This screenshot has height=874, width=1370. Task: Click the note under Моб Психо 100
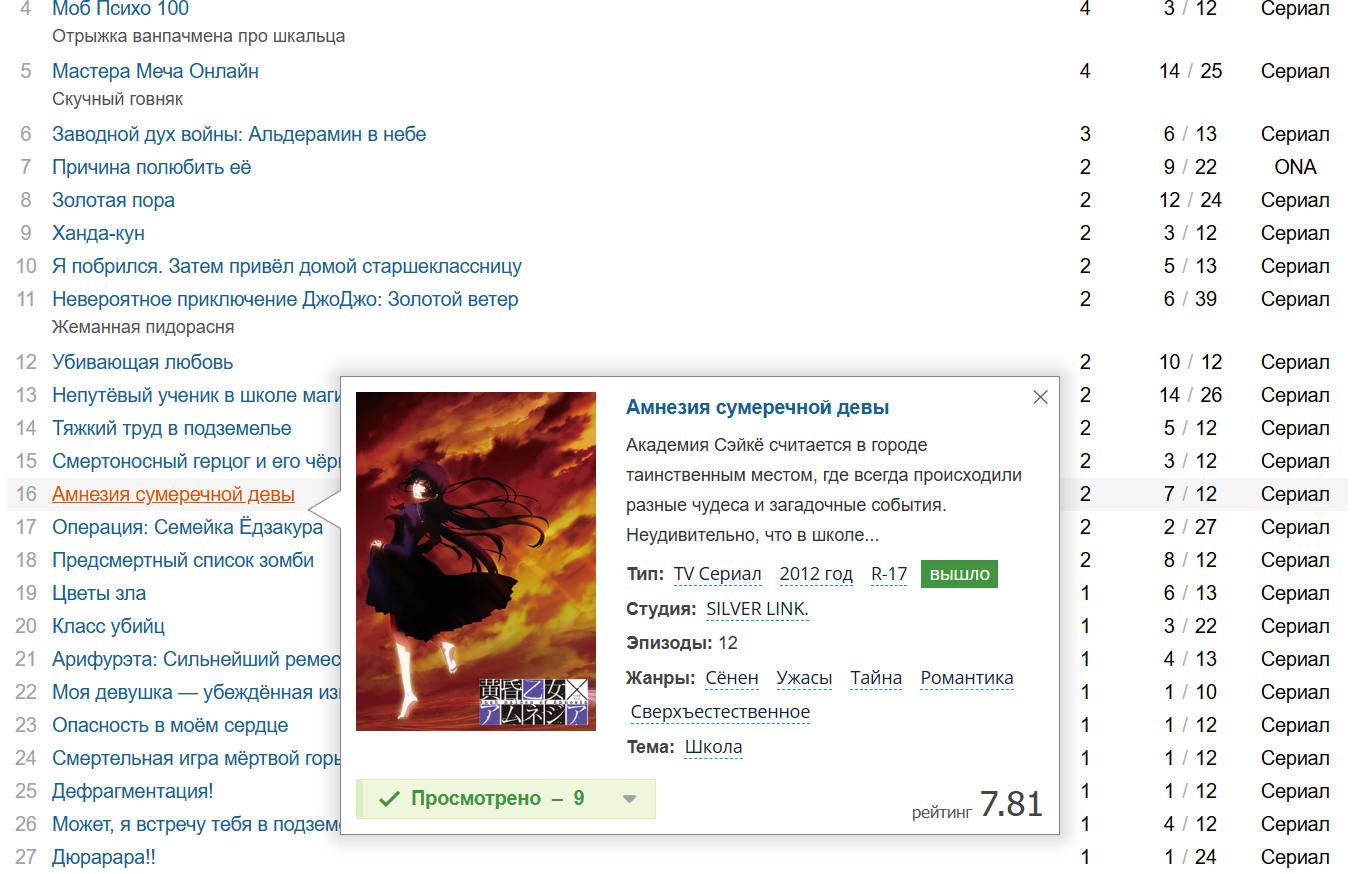(x=199, y=36)
